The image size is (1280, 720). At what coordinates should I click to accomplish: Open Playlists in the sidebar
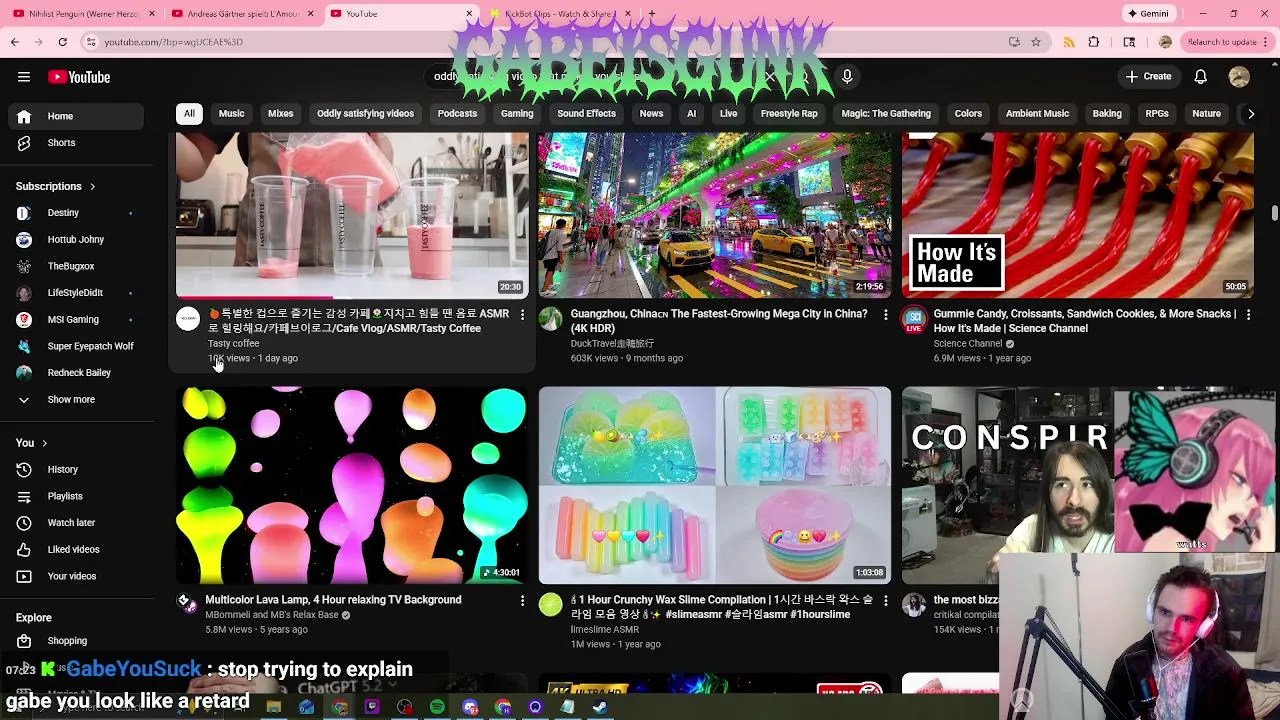tap(76, 496)
